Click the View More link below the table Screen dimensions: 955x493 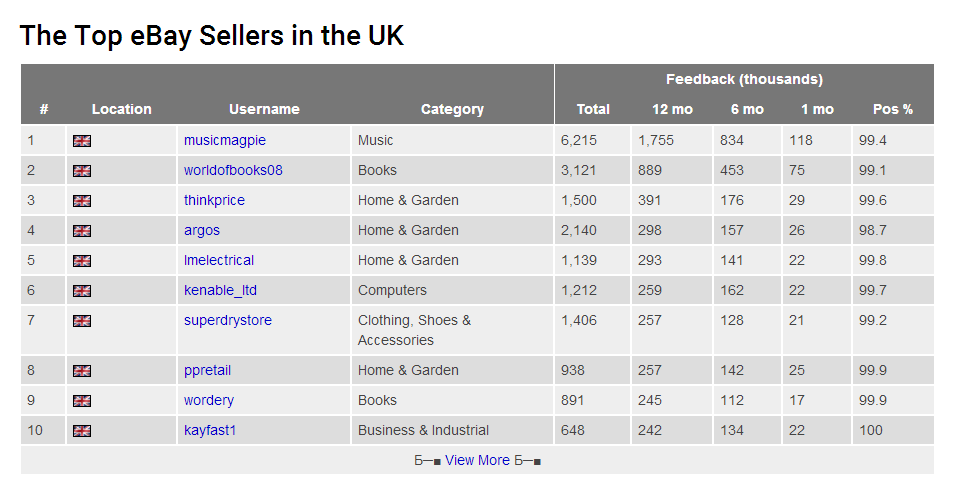coord(478,460)
